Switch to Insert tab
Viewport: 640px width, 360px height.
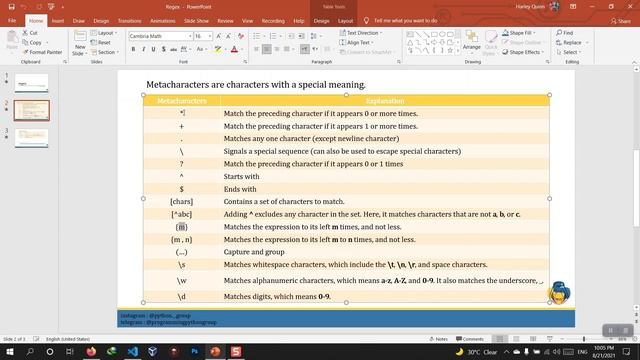pos(58,20)
